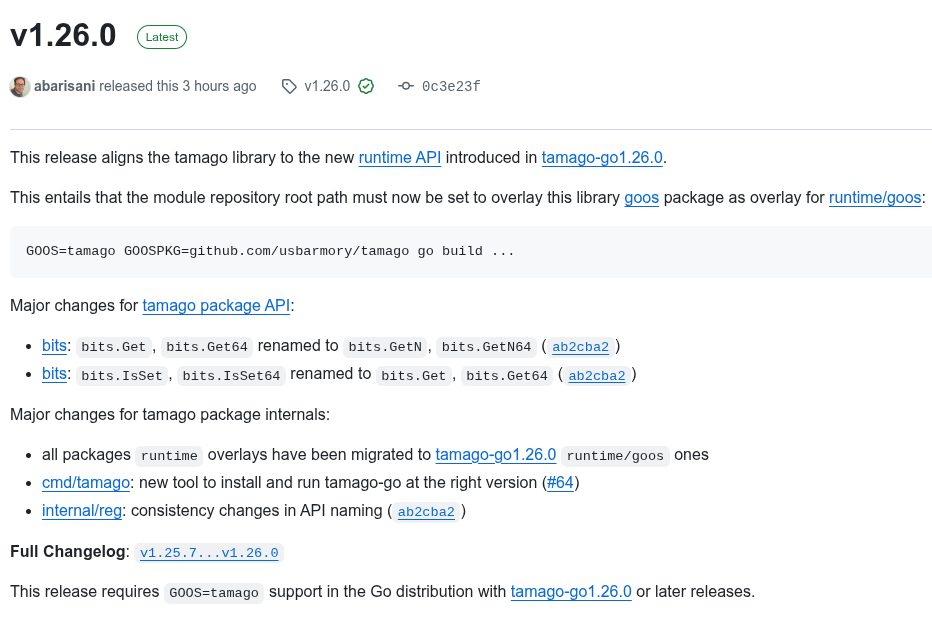Open the v1.25.7...v1.26.0 changelog comparison
Viewport: 932px width, 621px height.
pyautogui.click(x=209, y=553)
